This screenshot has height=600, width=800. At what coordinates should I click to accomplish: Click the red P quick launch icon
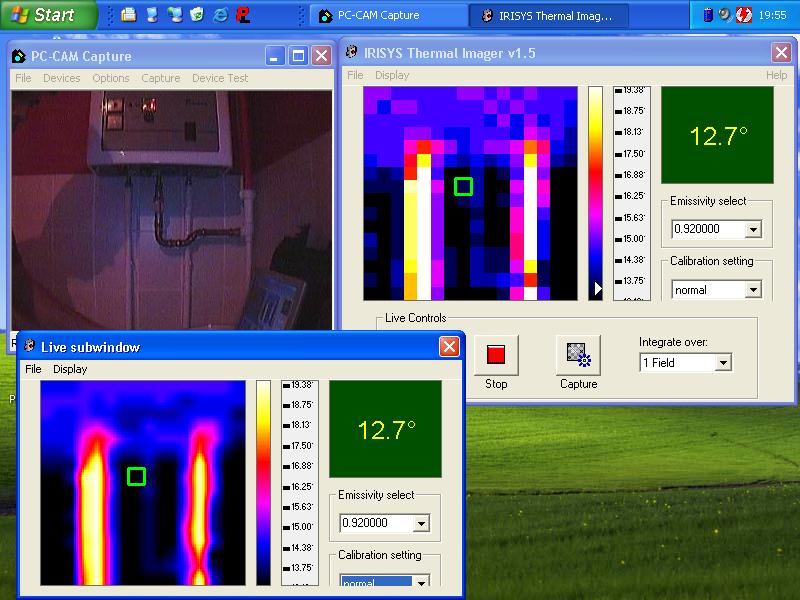click(242, 15)
